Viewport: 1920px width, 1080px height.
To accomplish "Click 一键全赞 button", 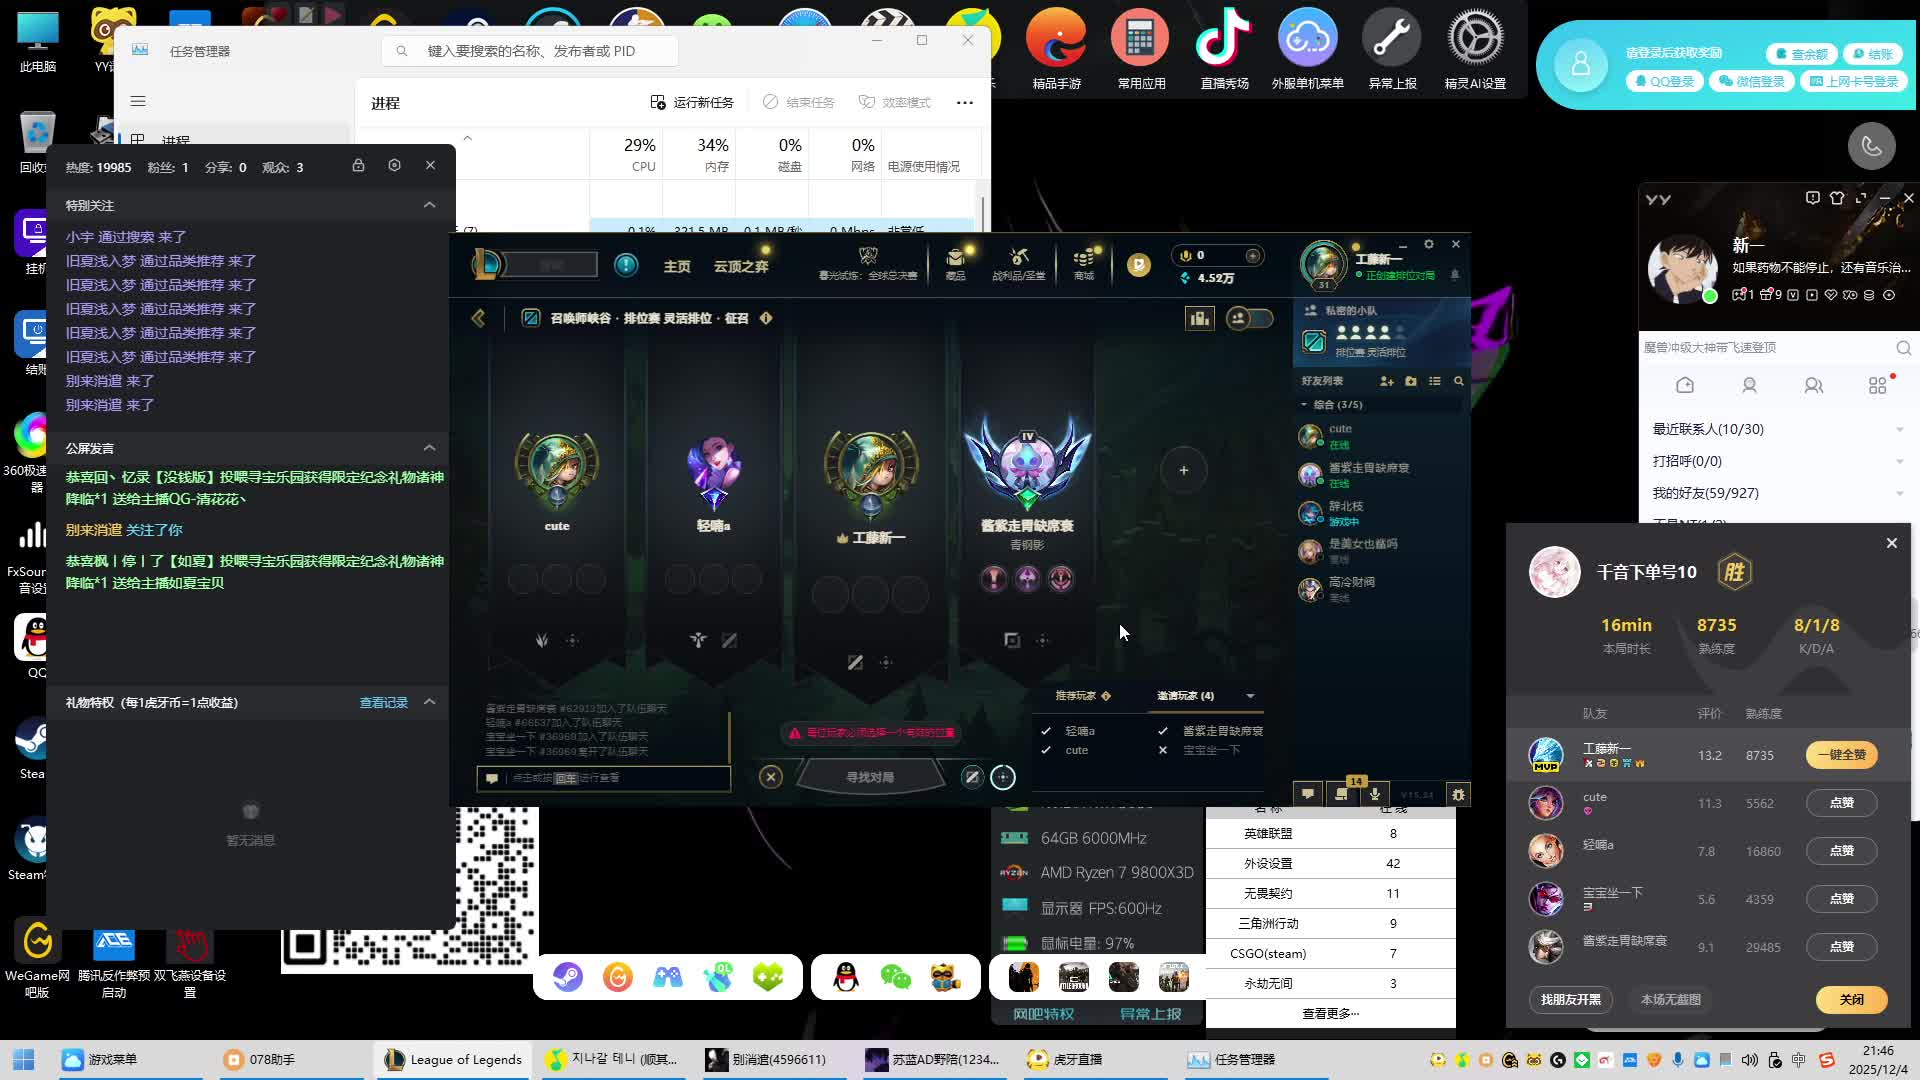I will [1841, 755].
